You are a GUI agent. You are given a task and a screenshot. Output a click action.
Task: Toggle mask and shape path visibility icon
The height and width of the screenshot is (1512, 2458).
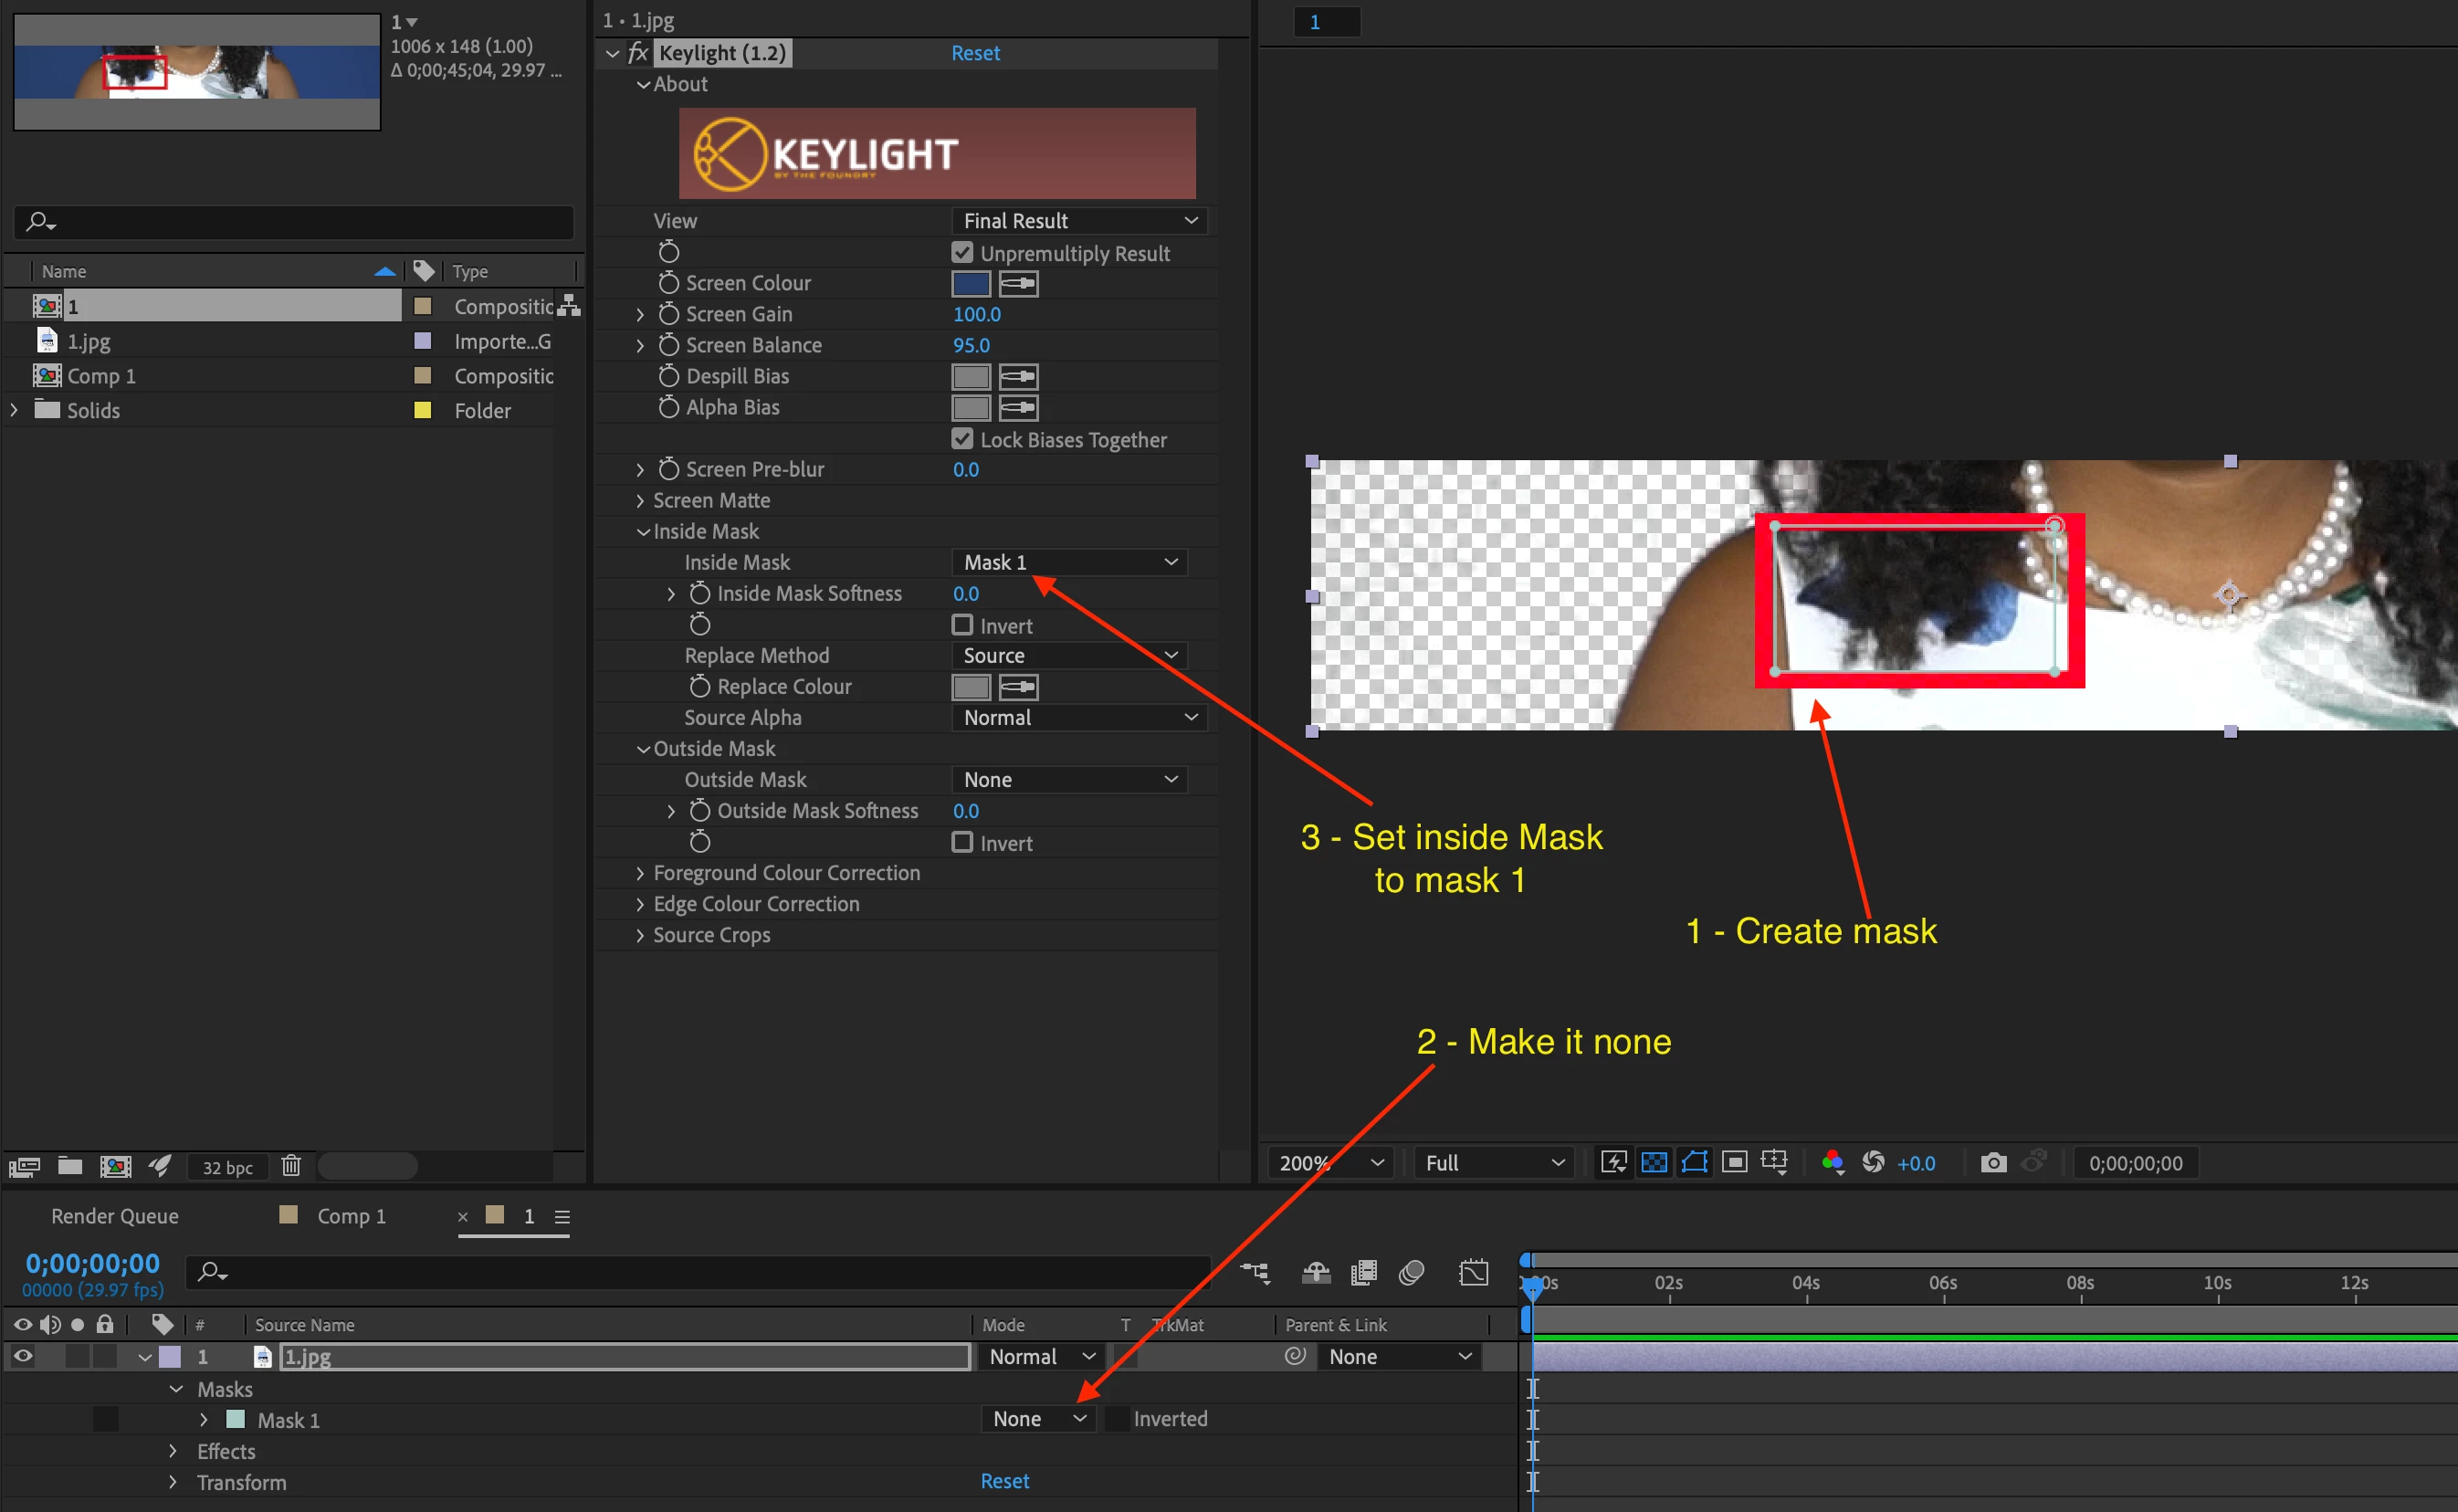click(1694, 1162)
